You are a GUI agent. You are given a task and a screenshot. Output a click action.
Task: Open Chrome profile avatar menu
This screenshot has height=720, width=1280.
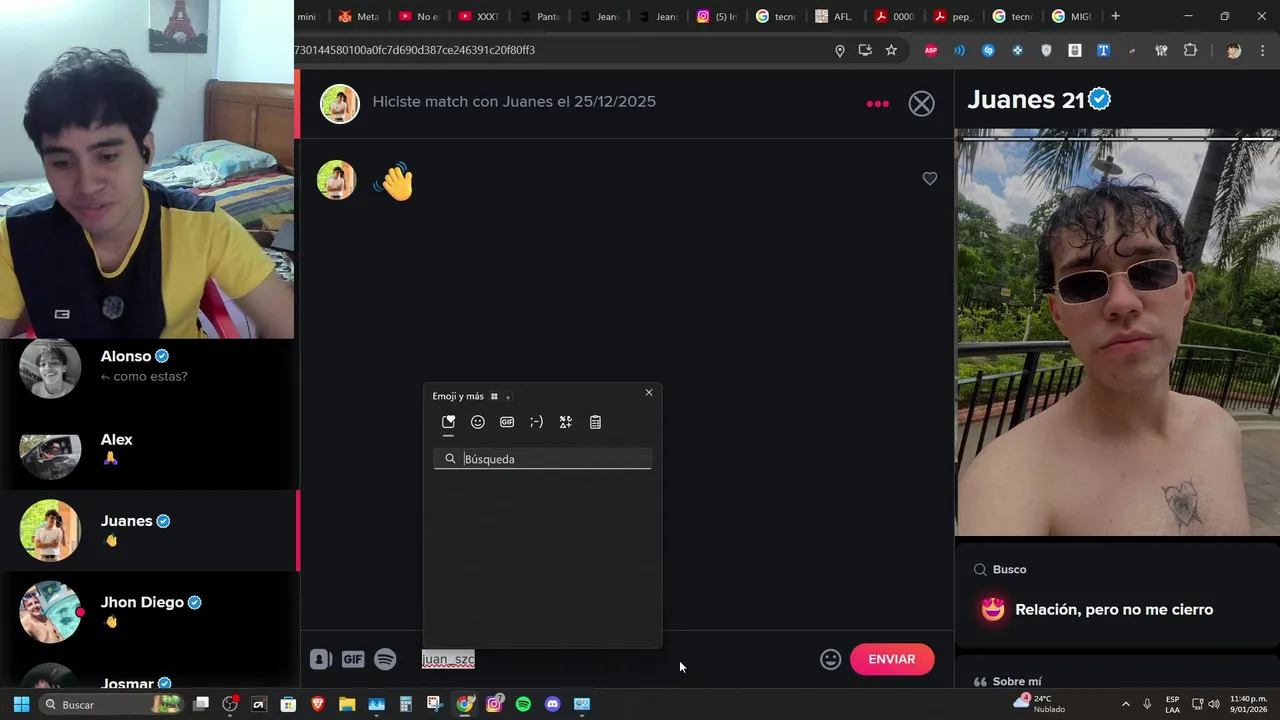tap(1234, 50)
